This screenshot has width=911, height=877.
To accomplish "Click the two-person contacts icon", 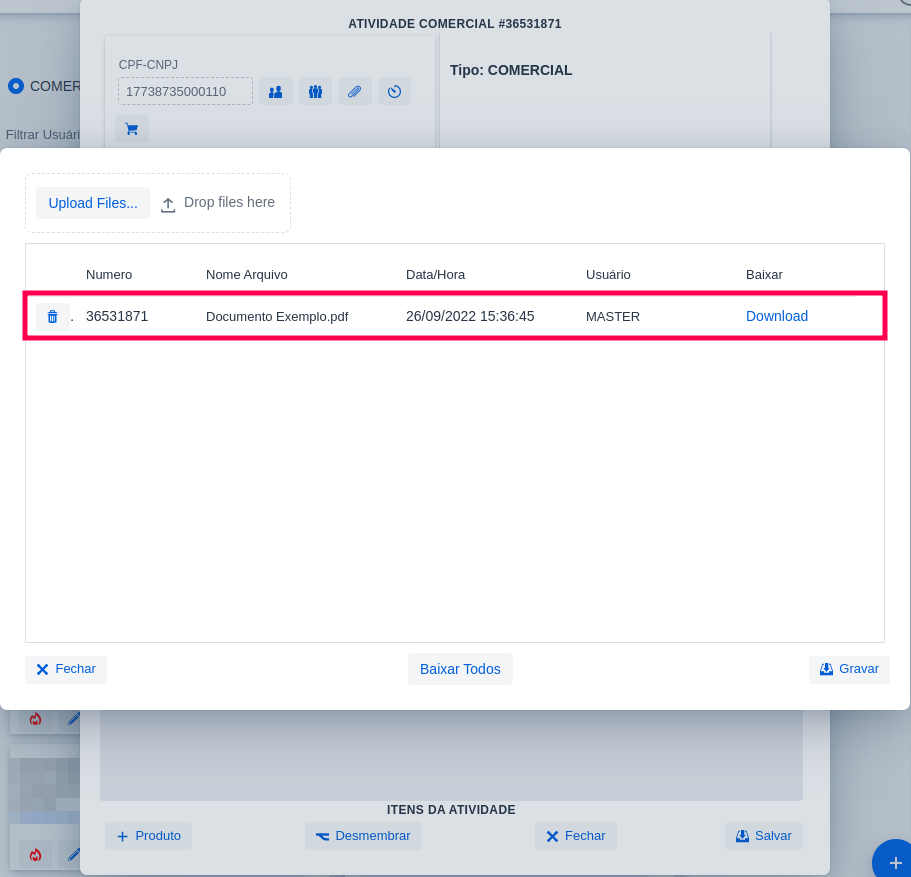I will tap(276, 92).
